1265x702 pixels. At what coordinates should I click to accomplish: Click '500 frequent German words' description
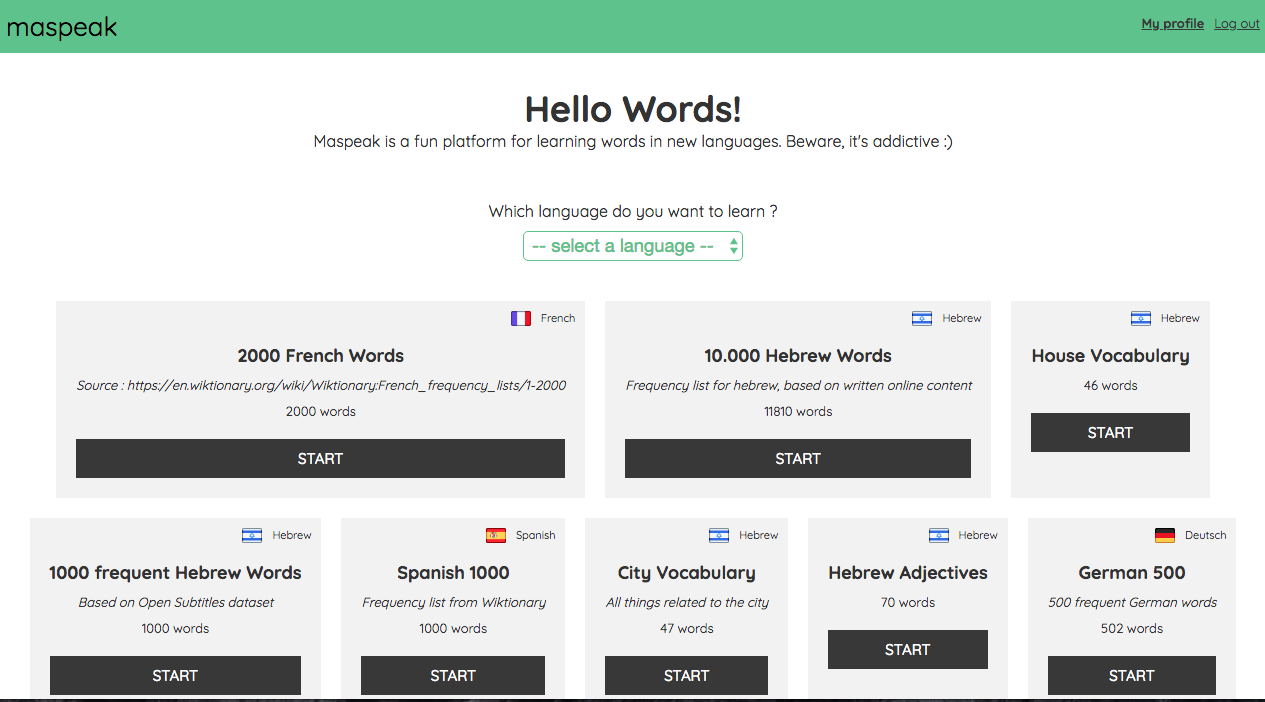[1132, 602]
